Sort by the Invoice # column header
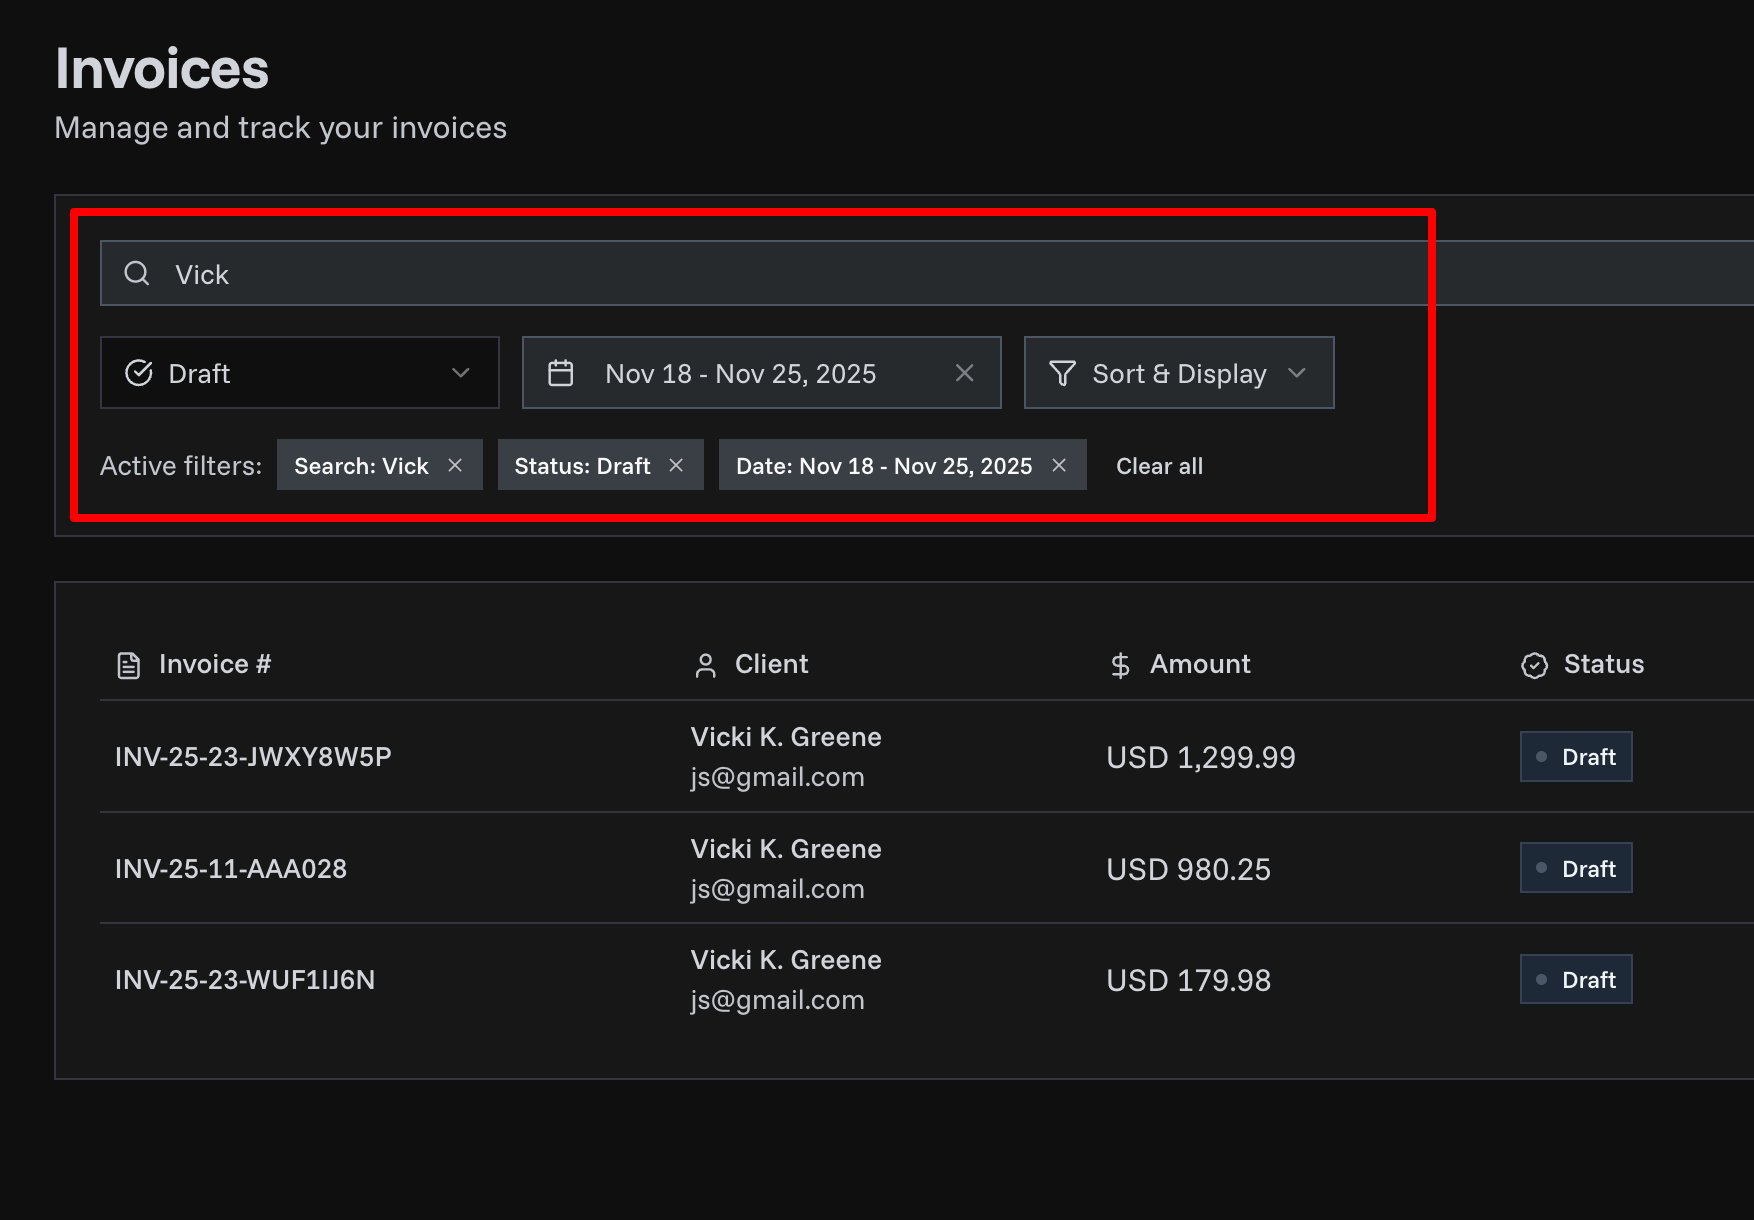The image size is (1754, 1220). (214, 663)
